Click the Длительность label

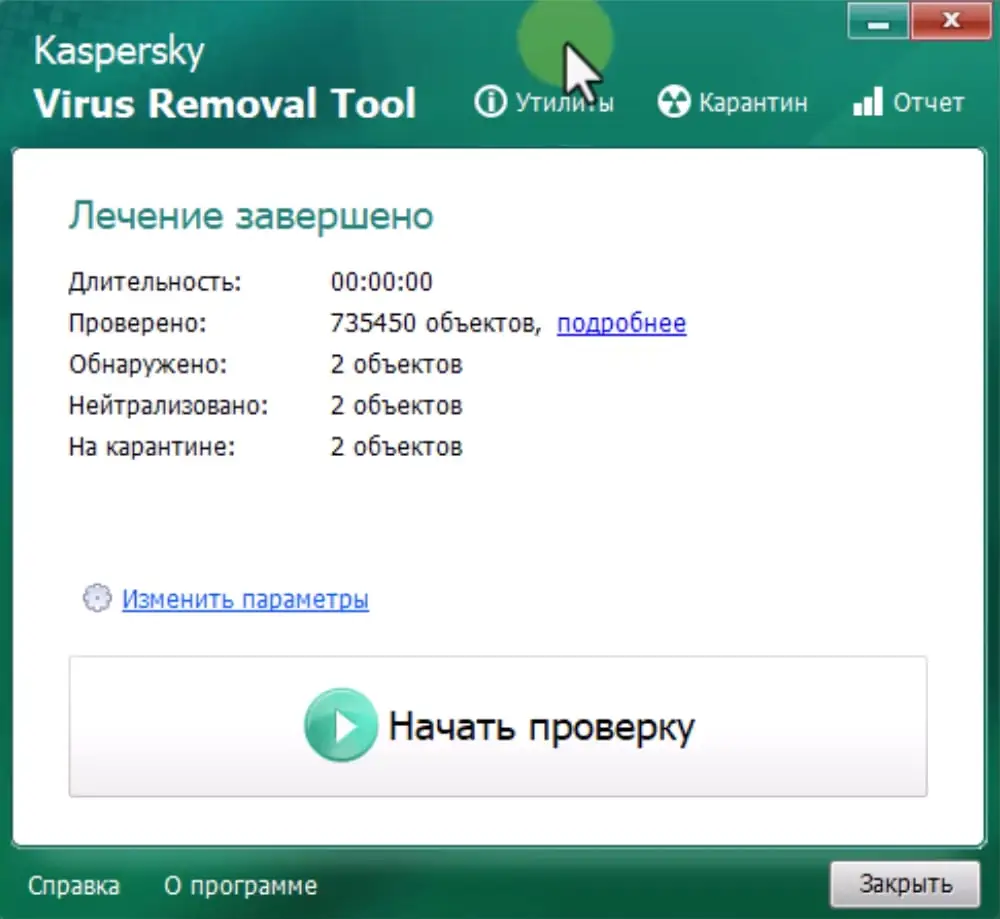(155, 282)
